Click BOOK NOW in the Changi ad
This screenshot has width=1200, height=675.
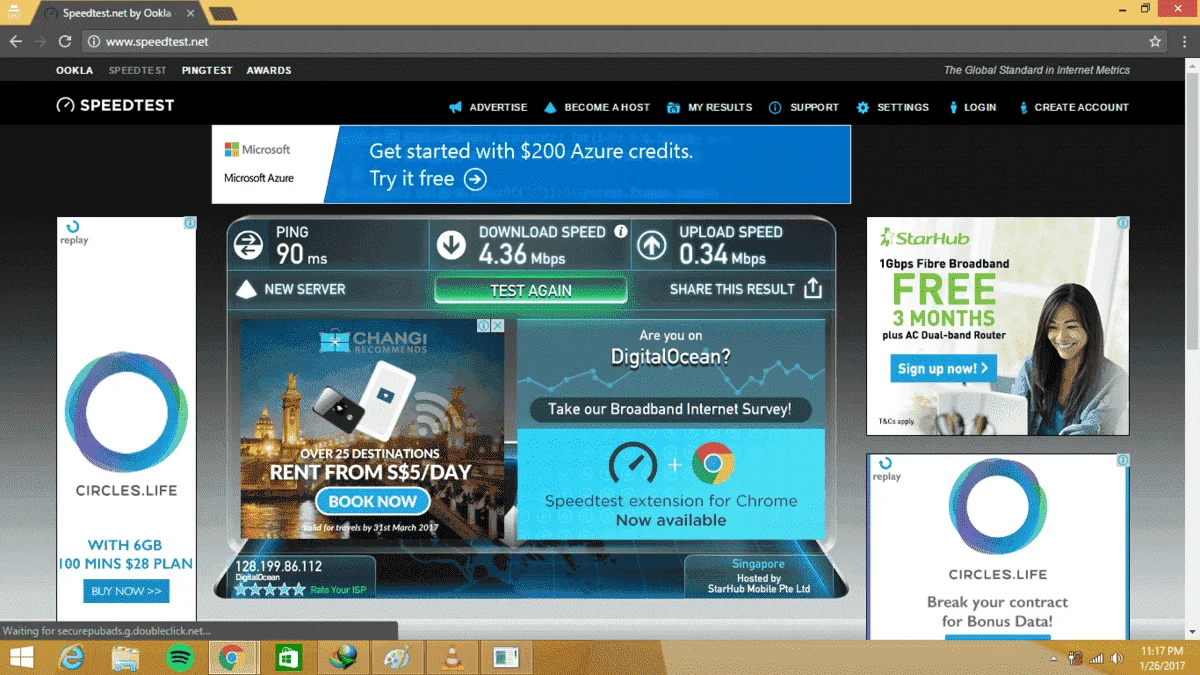[x=373, y=501]
